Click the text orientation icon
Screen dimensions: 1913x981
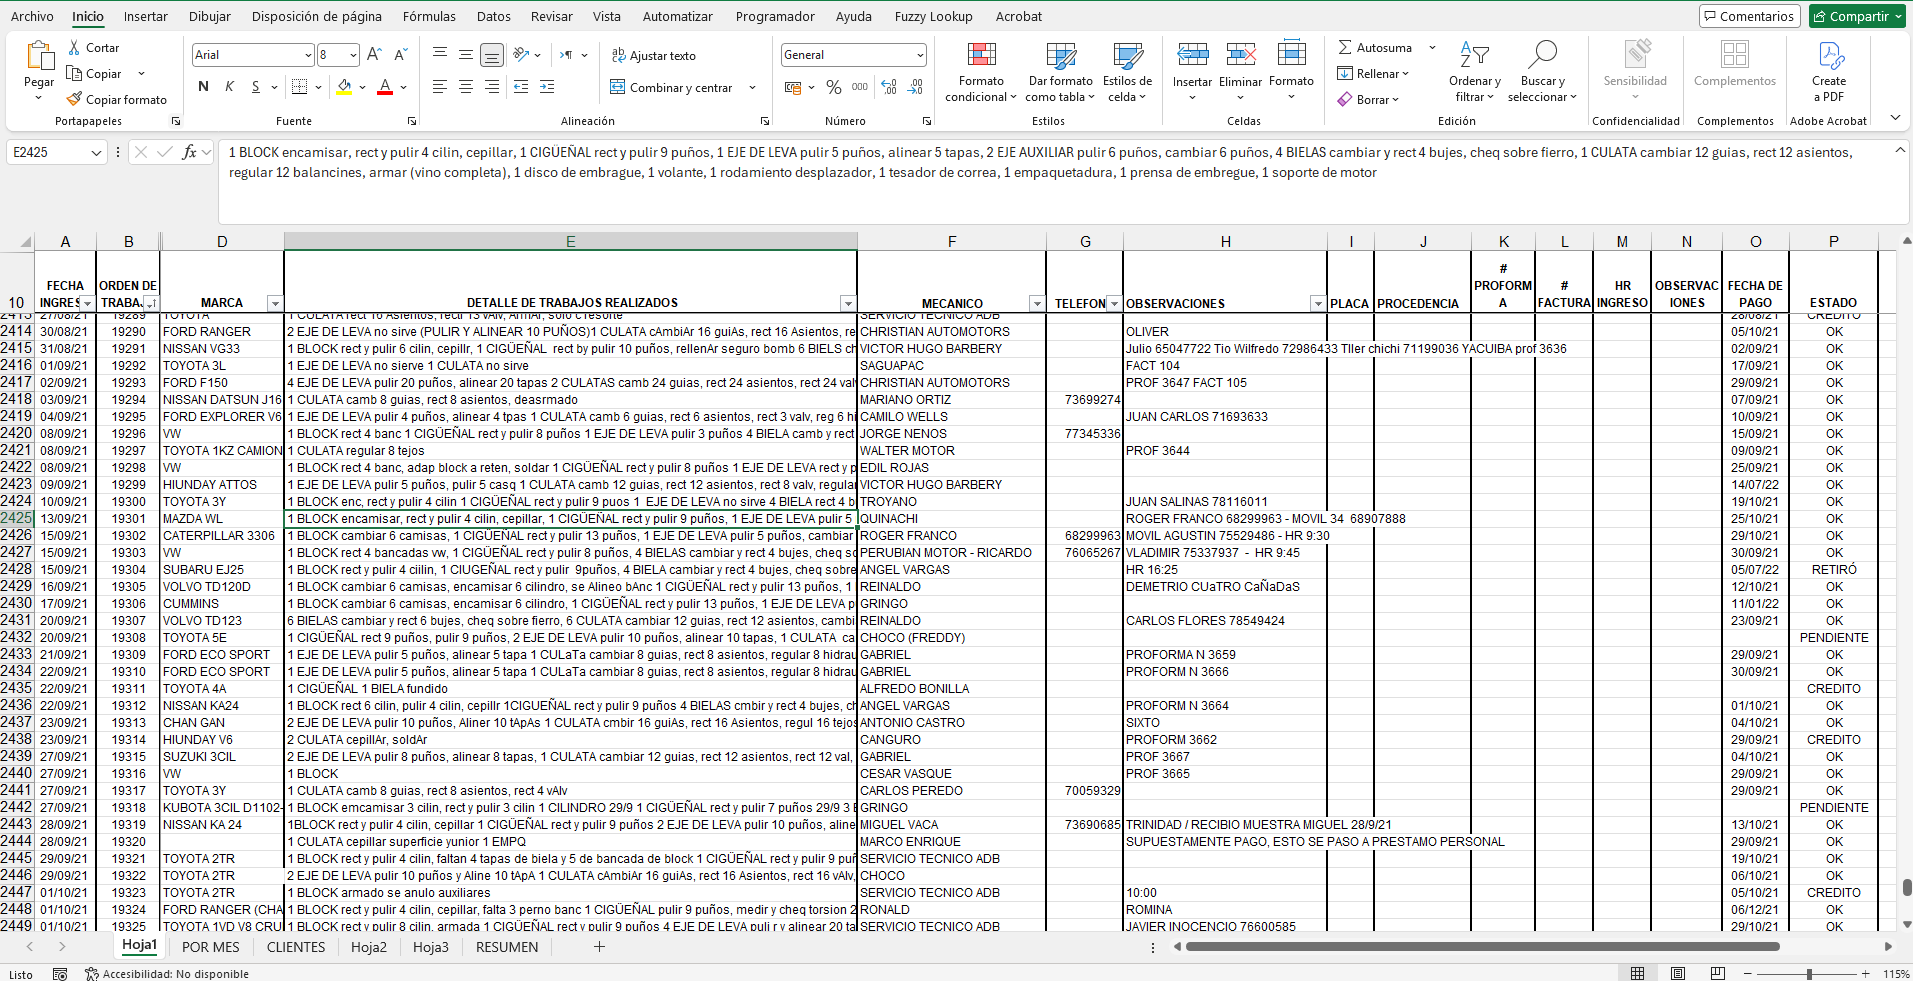pyautogui.click(x=521, y=55)
